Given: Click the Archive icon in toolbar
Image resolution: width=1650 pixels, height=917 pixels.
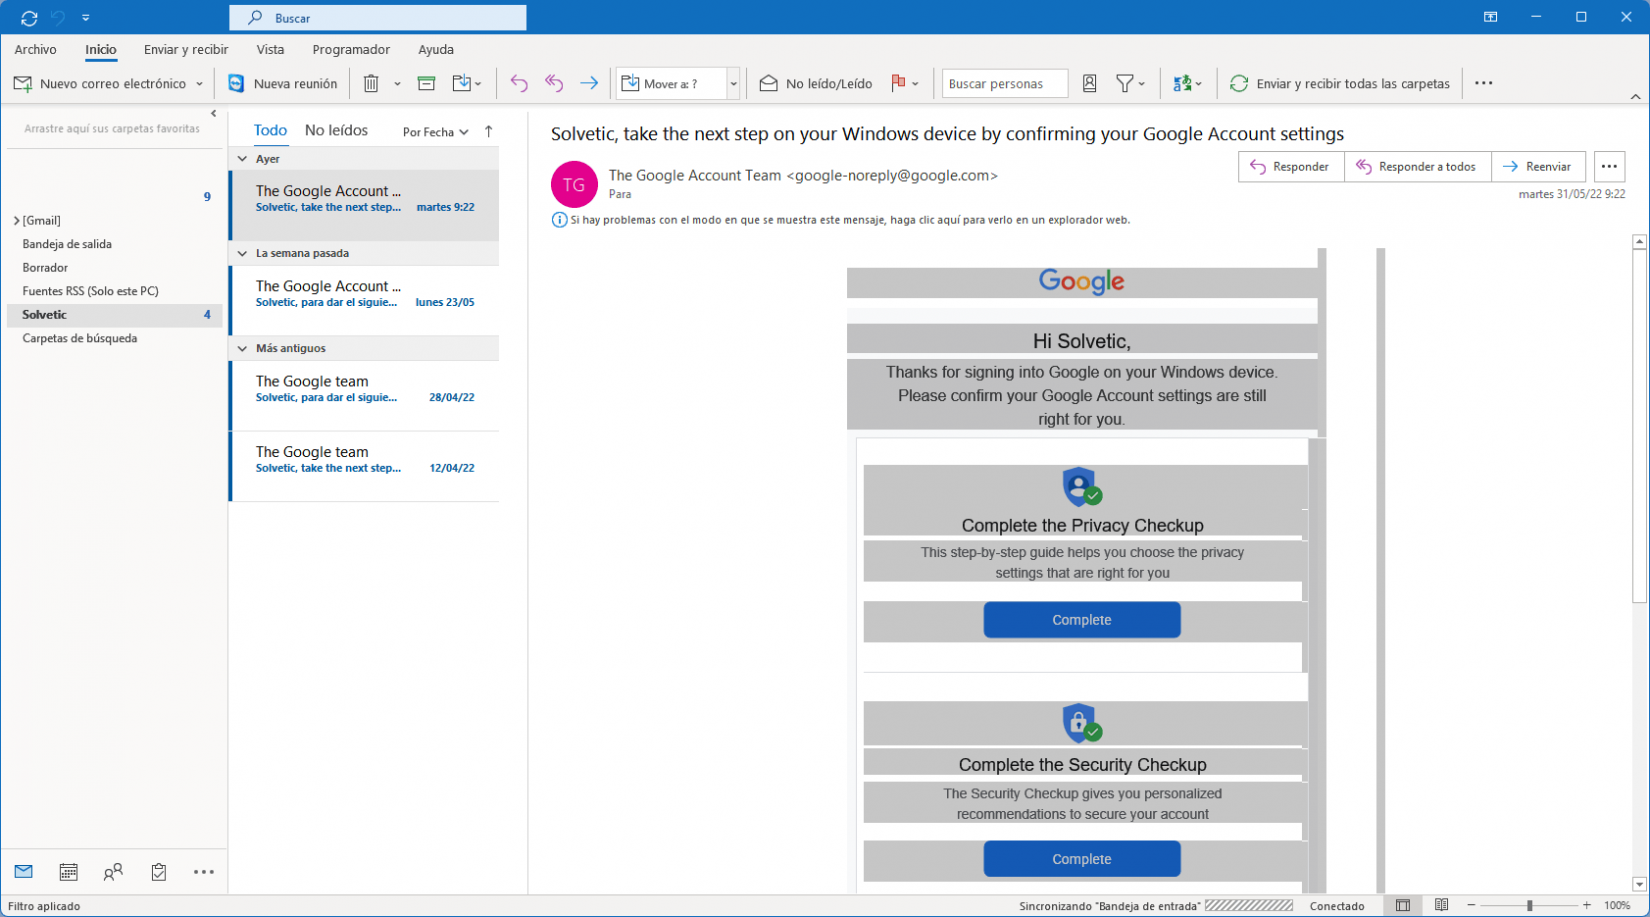Looking at the screenshot, I should (x=426, y=84).
